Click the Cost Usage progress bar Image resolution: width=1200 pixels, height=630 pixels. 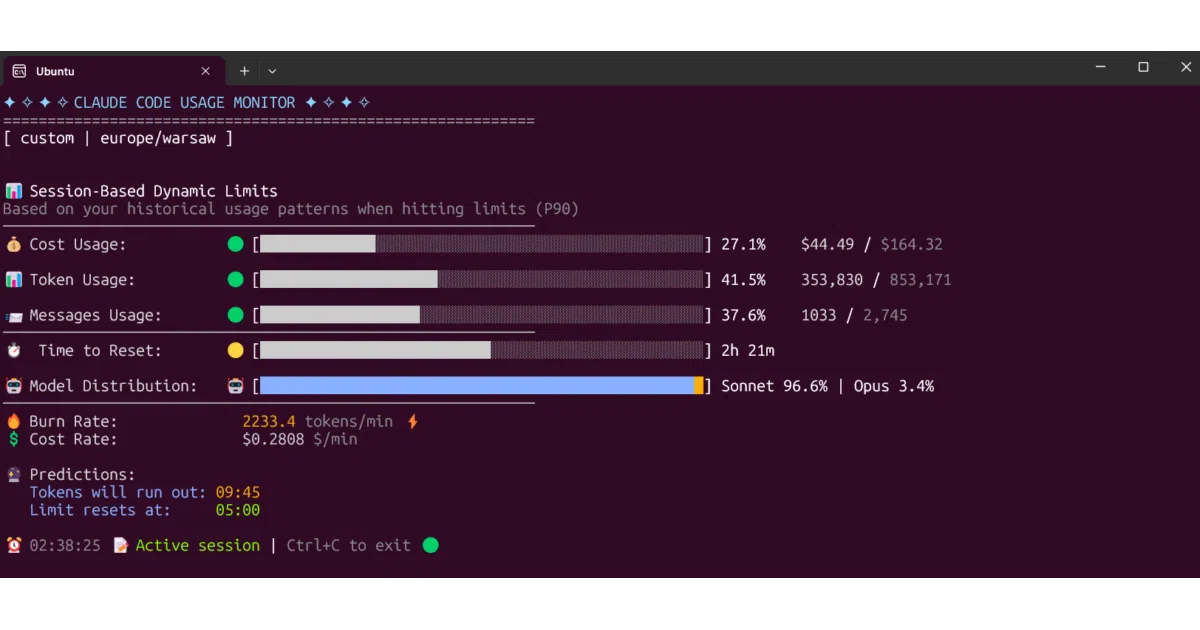tap(482, 244)
